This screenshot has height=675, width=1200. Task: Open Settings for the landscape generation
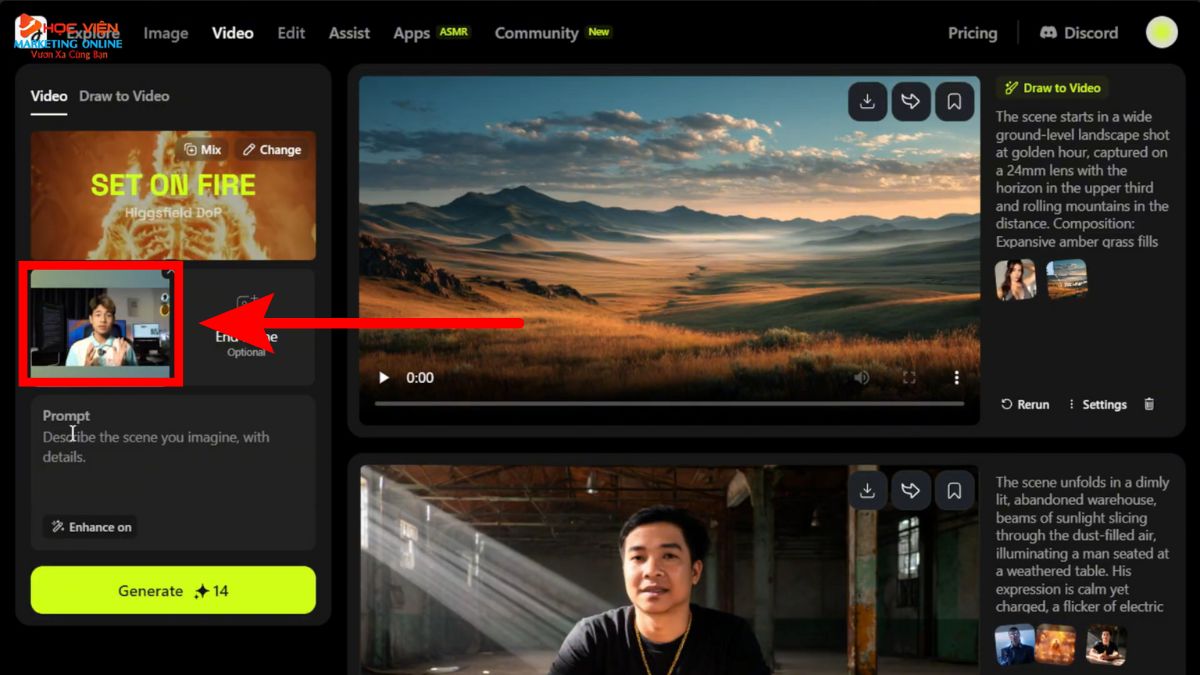coord(1097,404)
